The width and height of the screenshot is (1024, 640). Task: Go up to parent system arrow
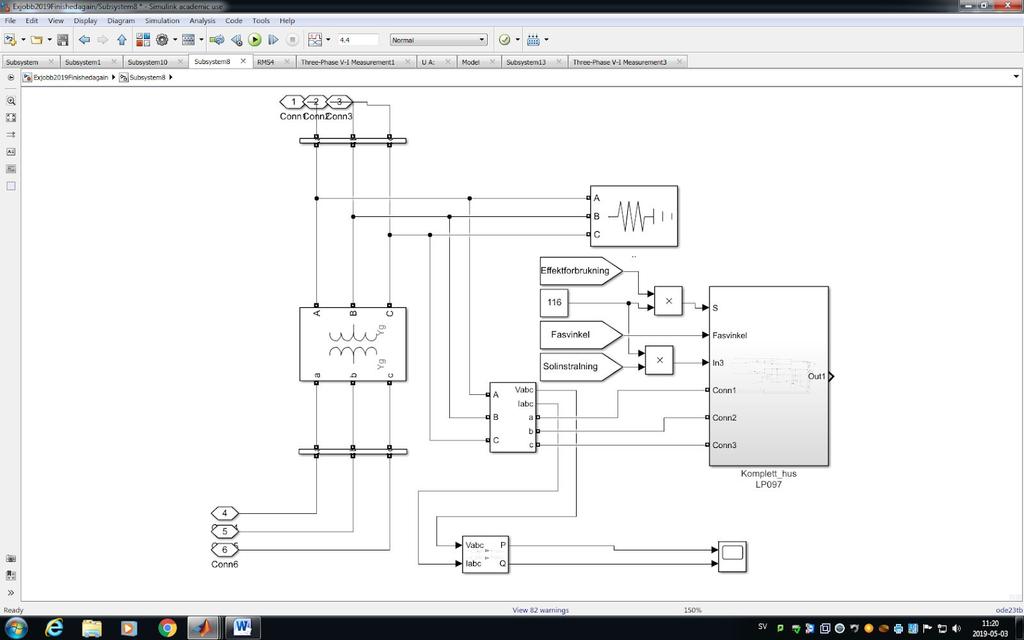(x=121, y=40)
